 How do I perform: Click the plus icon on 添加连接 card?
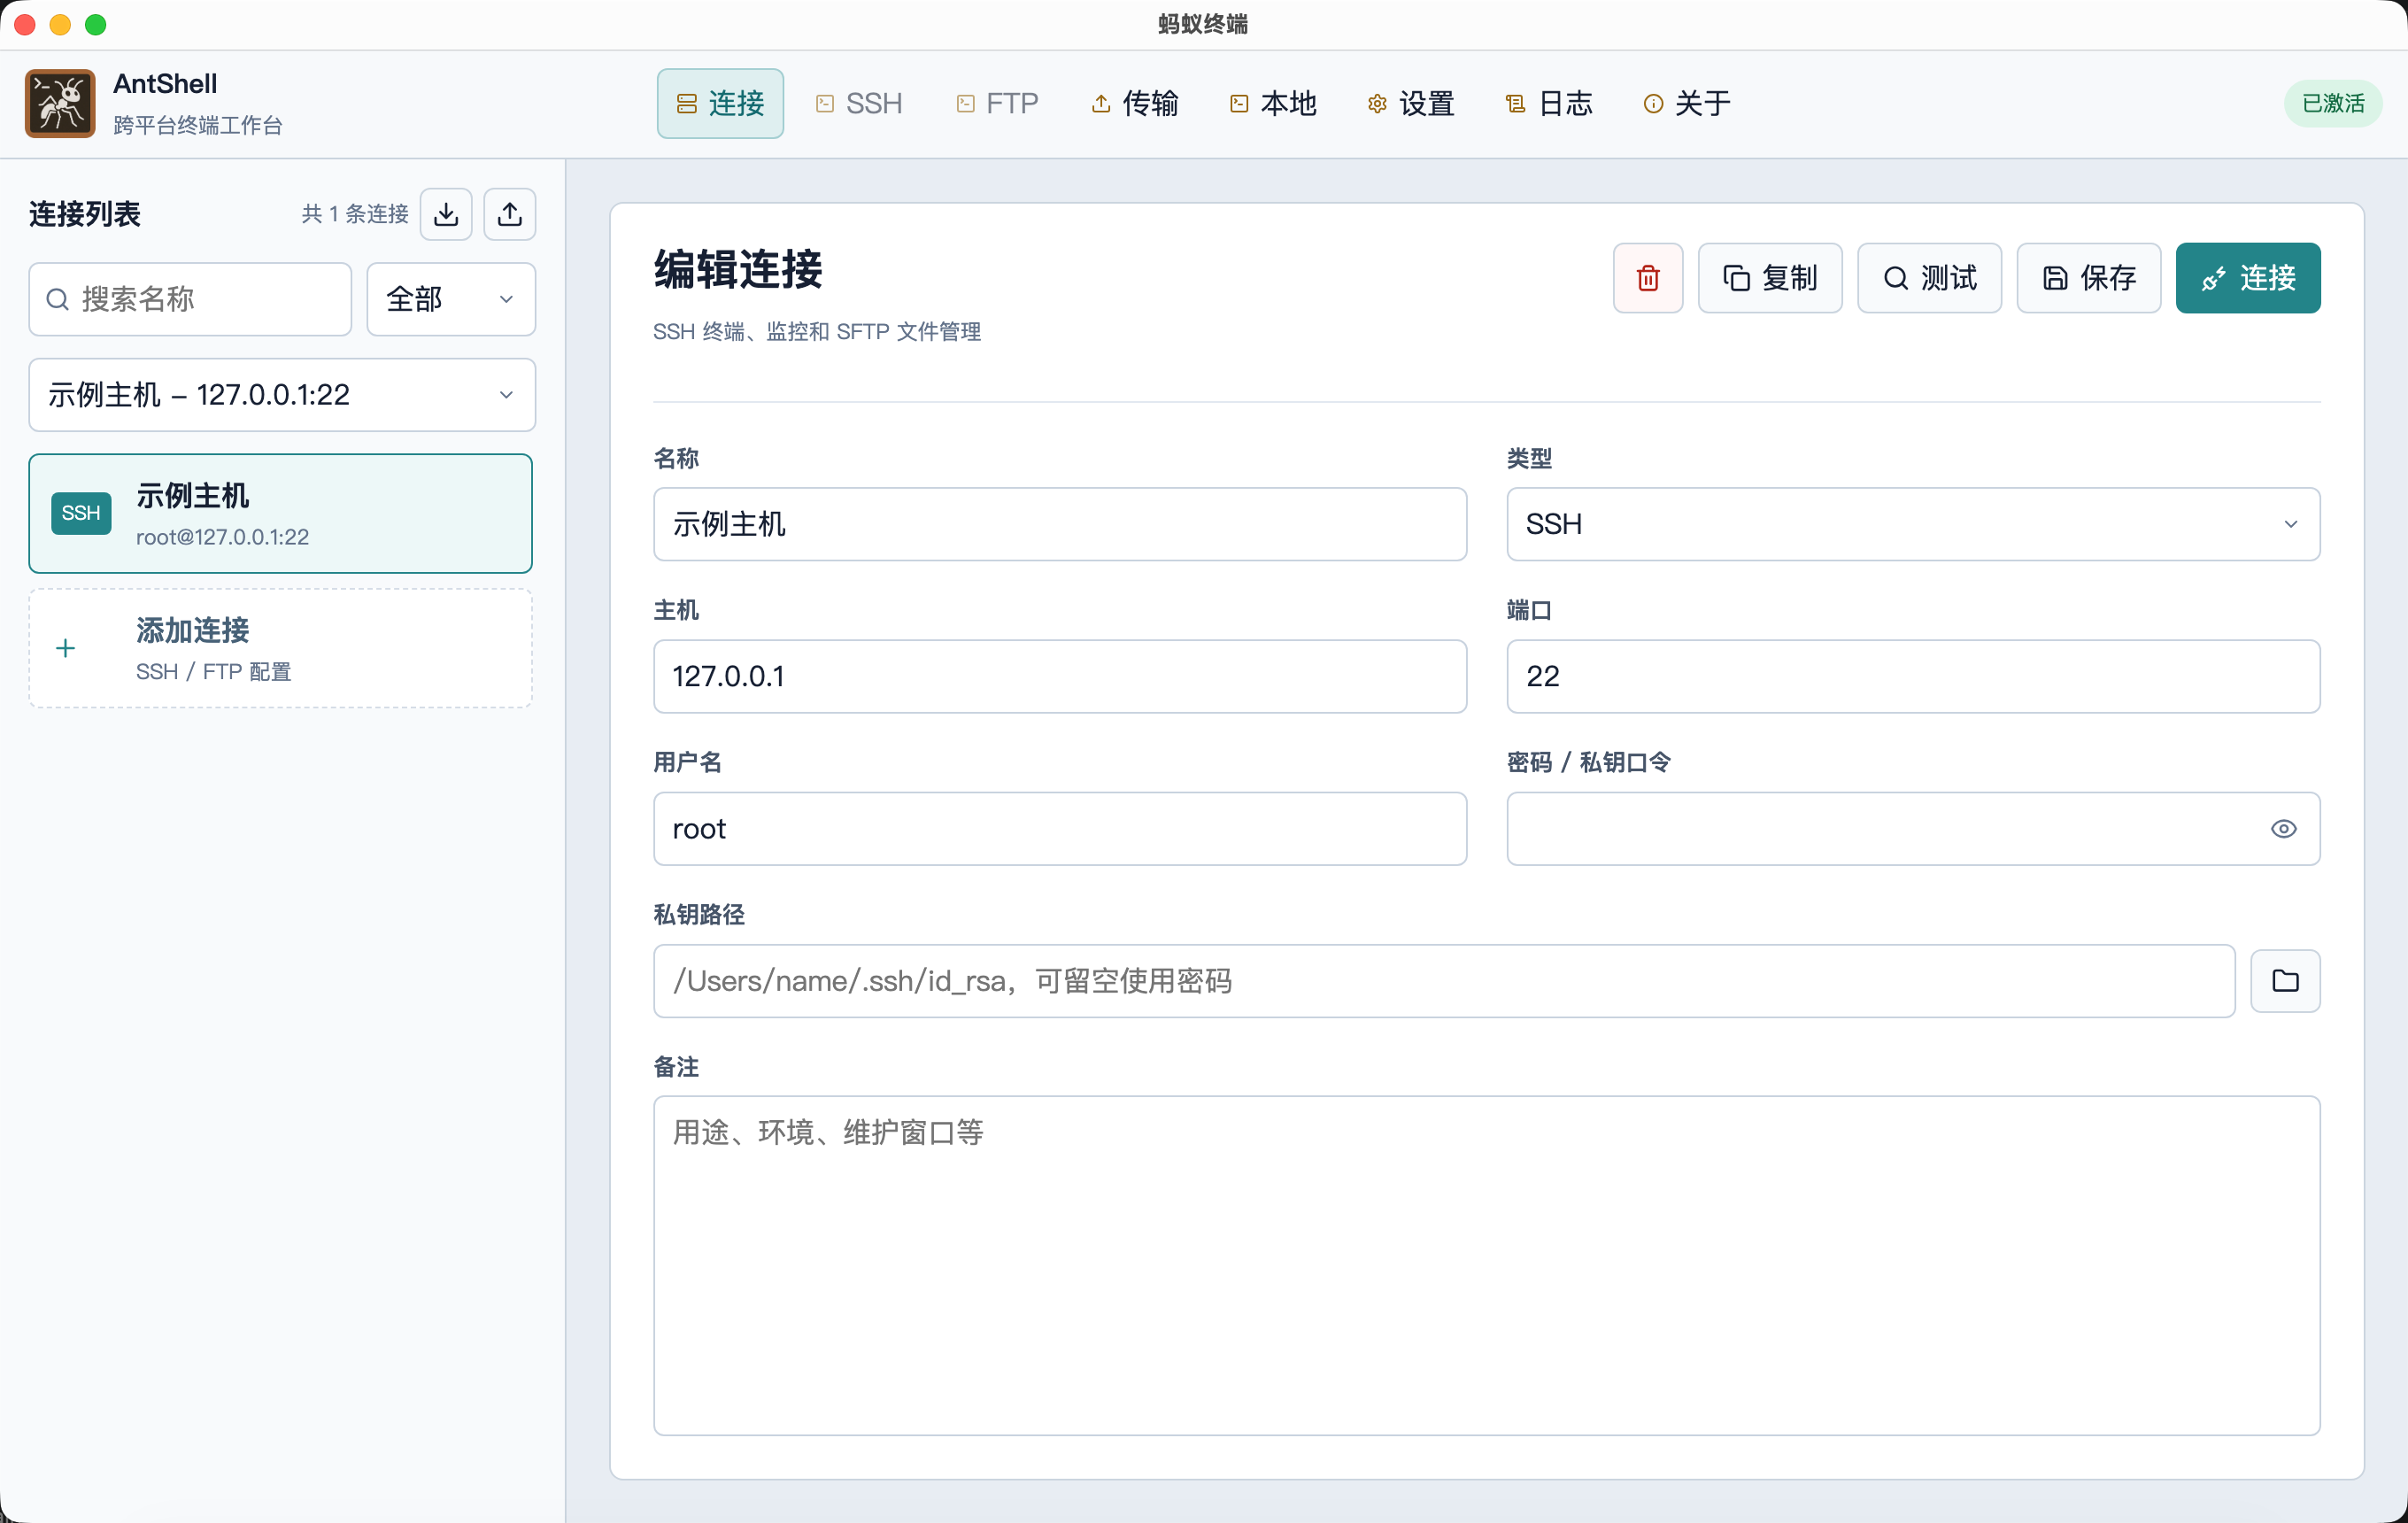pyautogui.click(x=66, y=648)
